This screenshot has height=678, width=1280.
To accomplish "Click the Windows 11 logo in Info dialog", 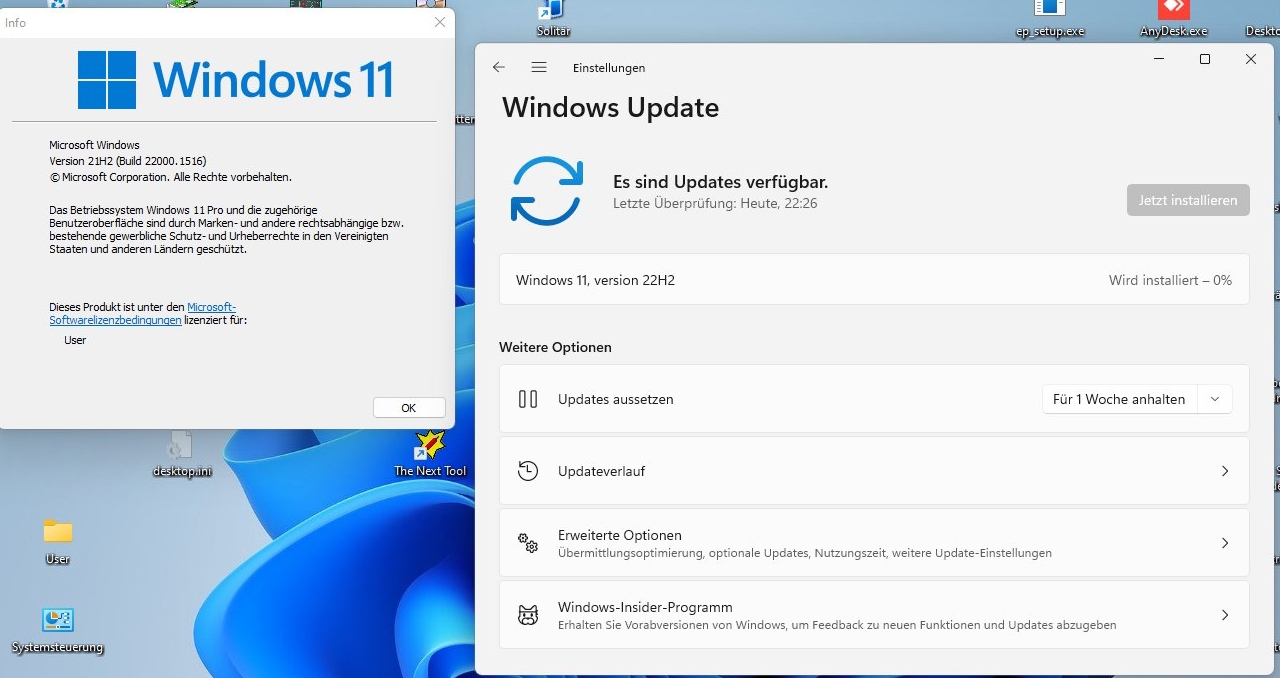I will tap(236, 80).
